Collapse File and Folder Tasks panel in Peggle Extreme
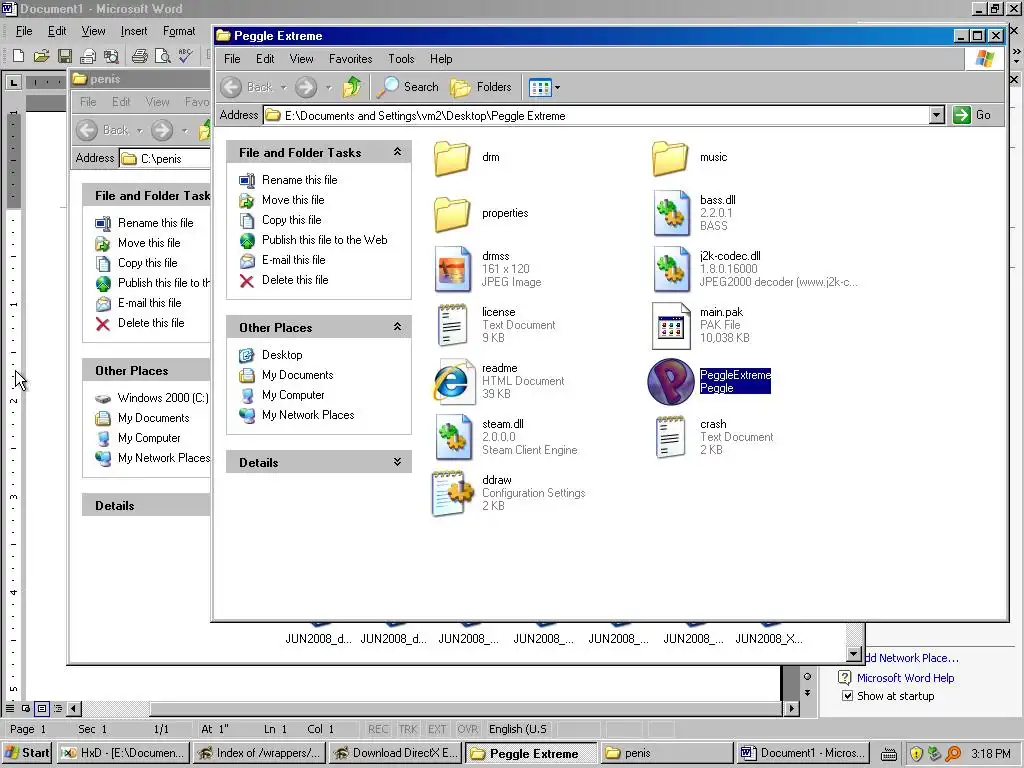 pos(397,152)
